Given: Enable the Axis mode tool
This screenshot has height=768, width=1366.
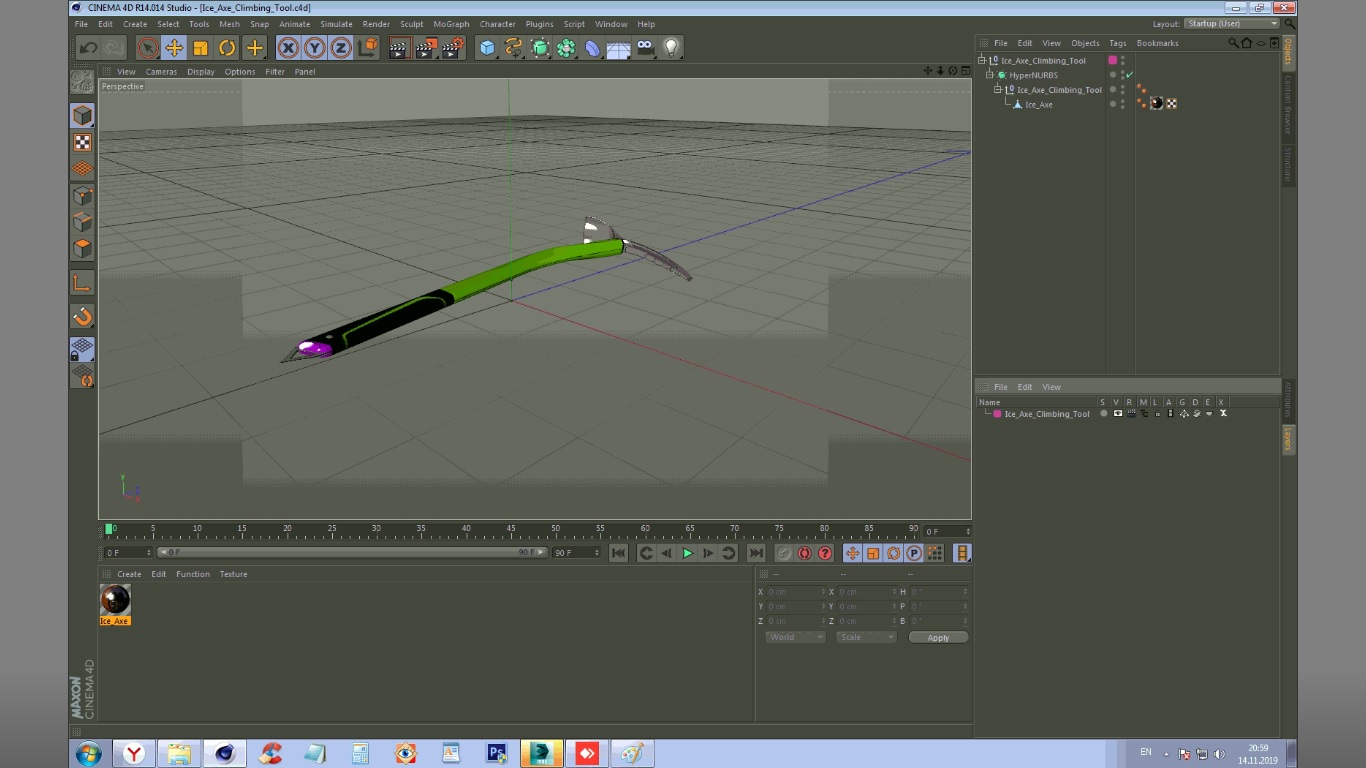Looking at the screenshot, I should pos(82,284).
